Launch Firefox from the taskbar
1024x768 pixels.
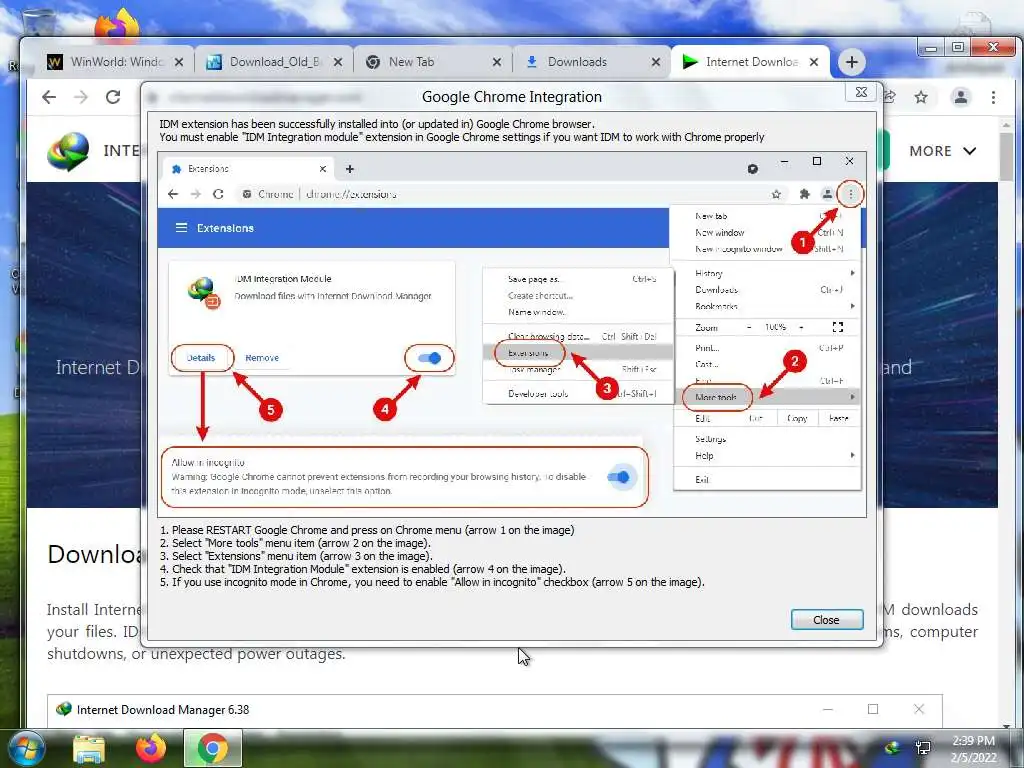click(150, 748)
